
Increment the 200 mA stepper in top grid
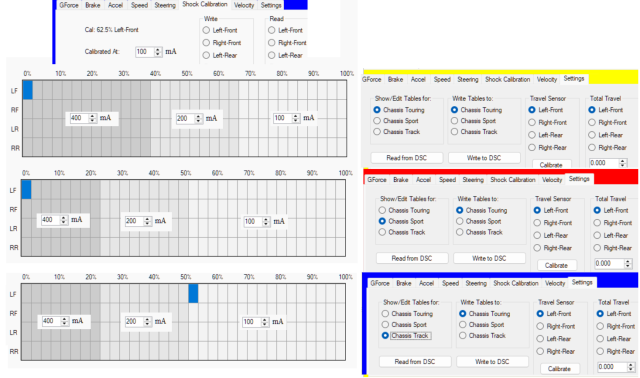[x=198, y=116]
